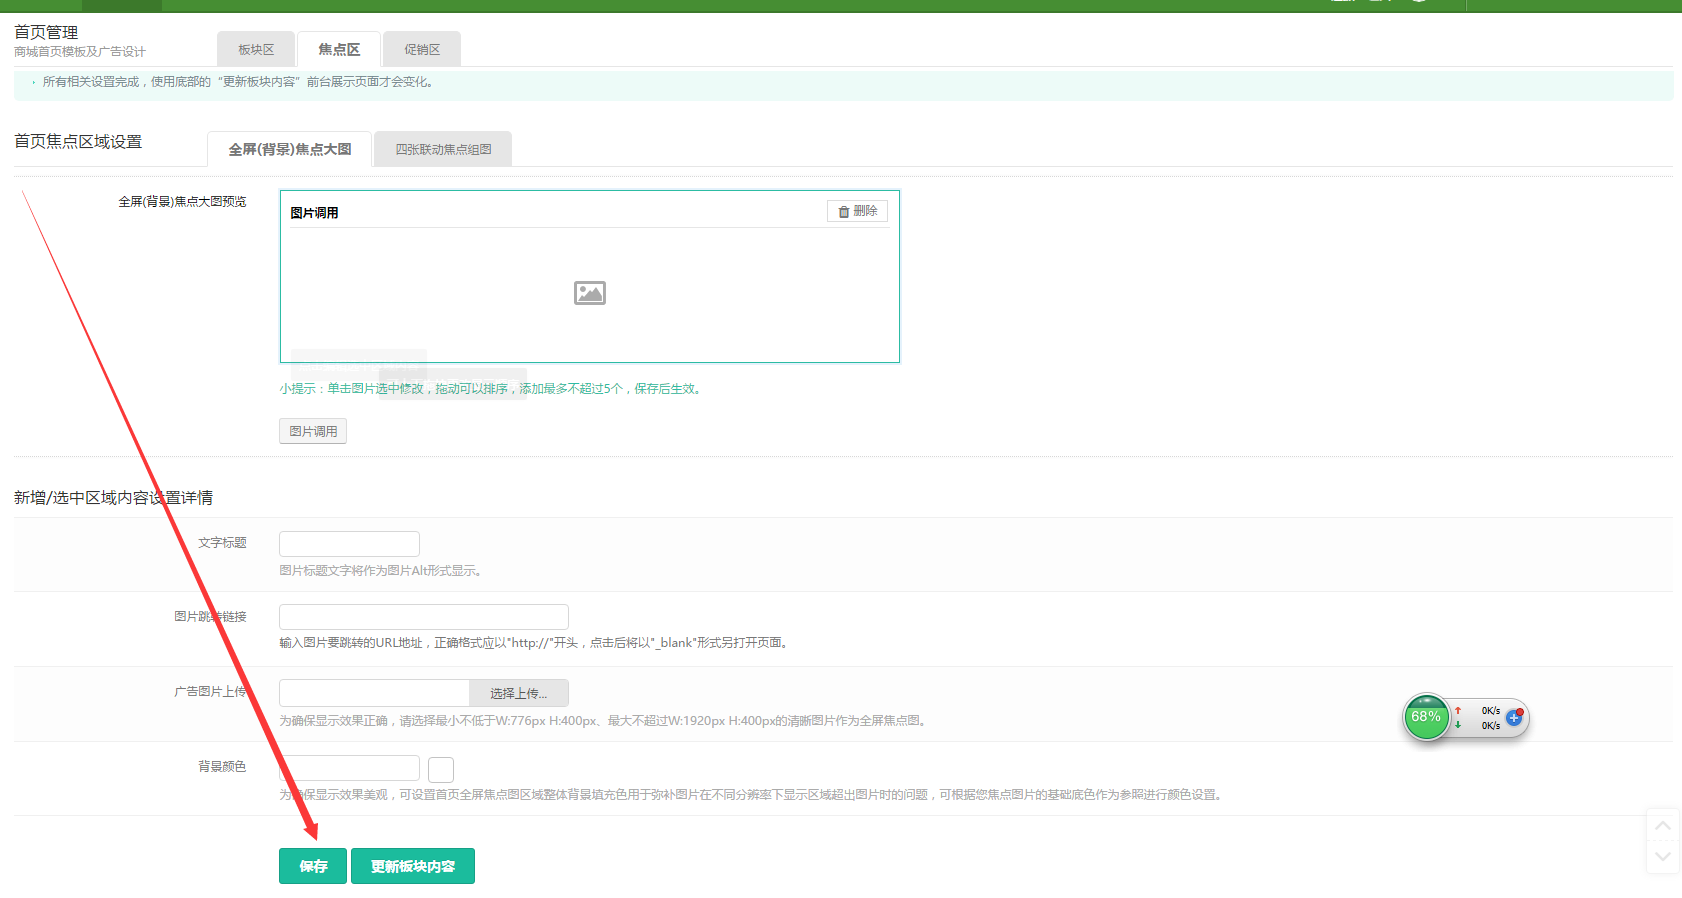
Task: Click the 更新板块内容 button
Action: [x=413, y=866]
